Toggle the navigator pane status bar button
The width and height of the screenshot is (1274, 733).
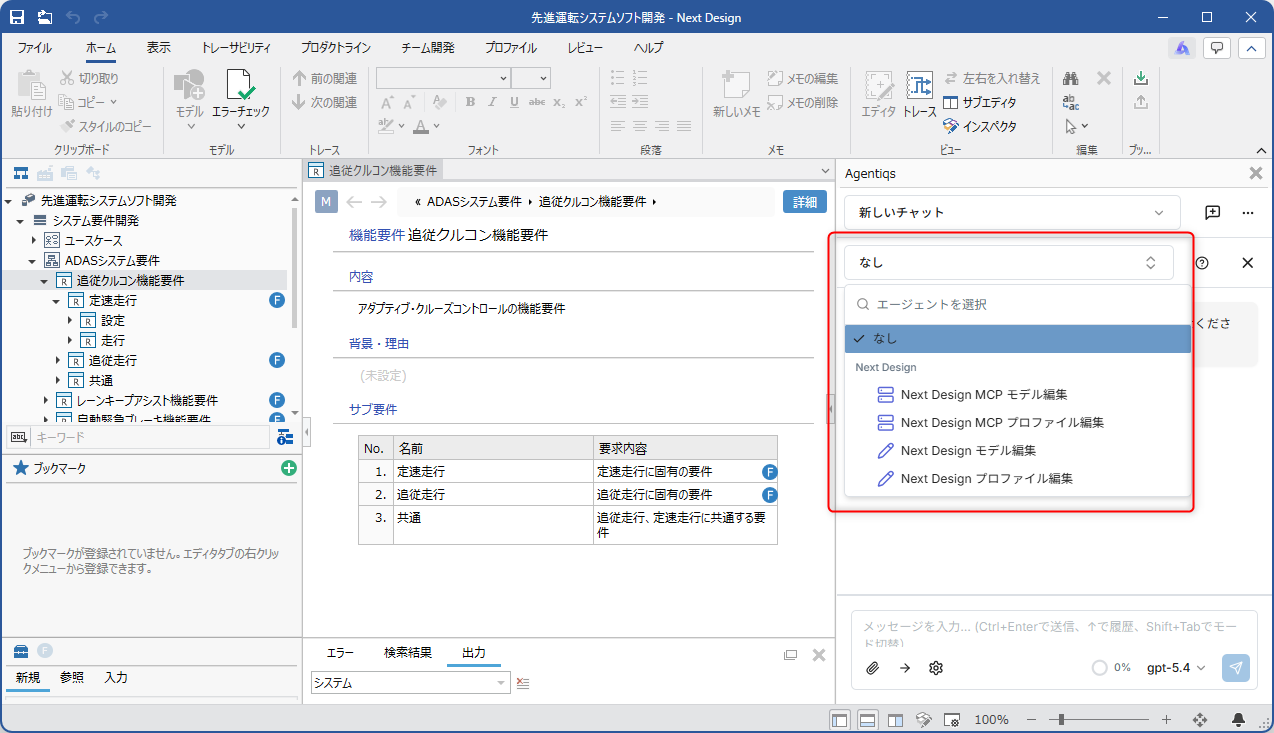(840, 720)
